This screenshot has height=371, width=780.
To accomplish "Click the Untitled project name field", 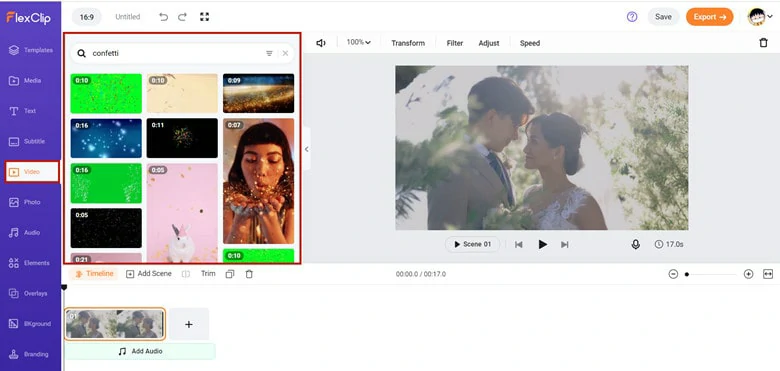I will point(128,17).
